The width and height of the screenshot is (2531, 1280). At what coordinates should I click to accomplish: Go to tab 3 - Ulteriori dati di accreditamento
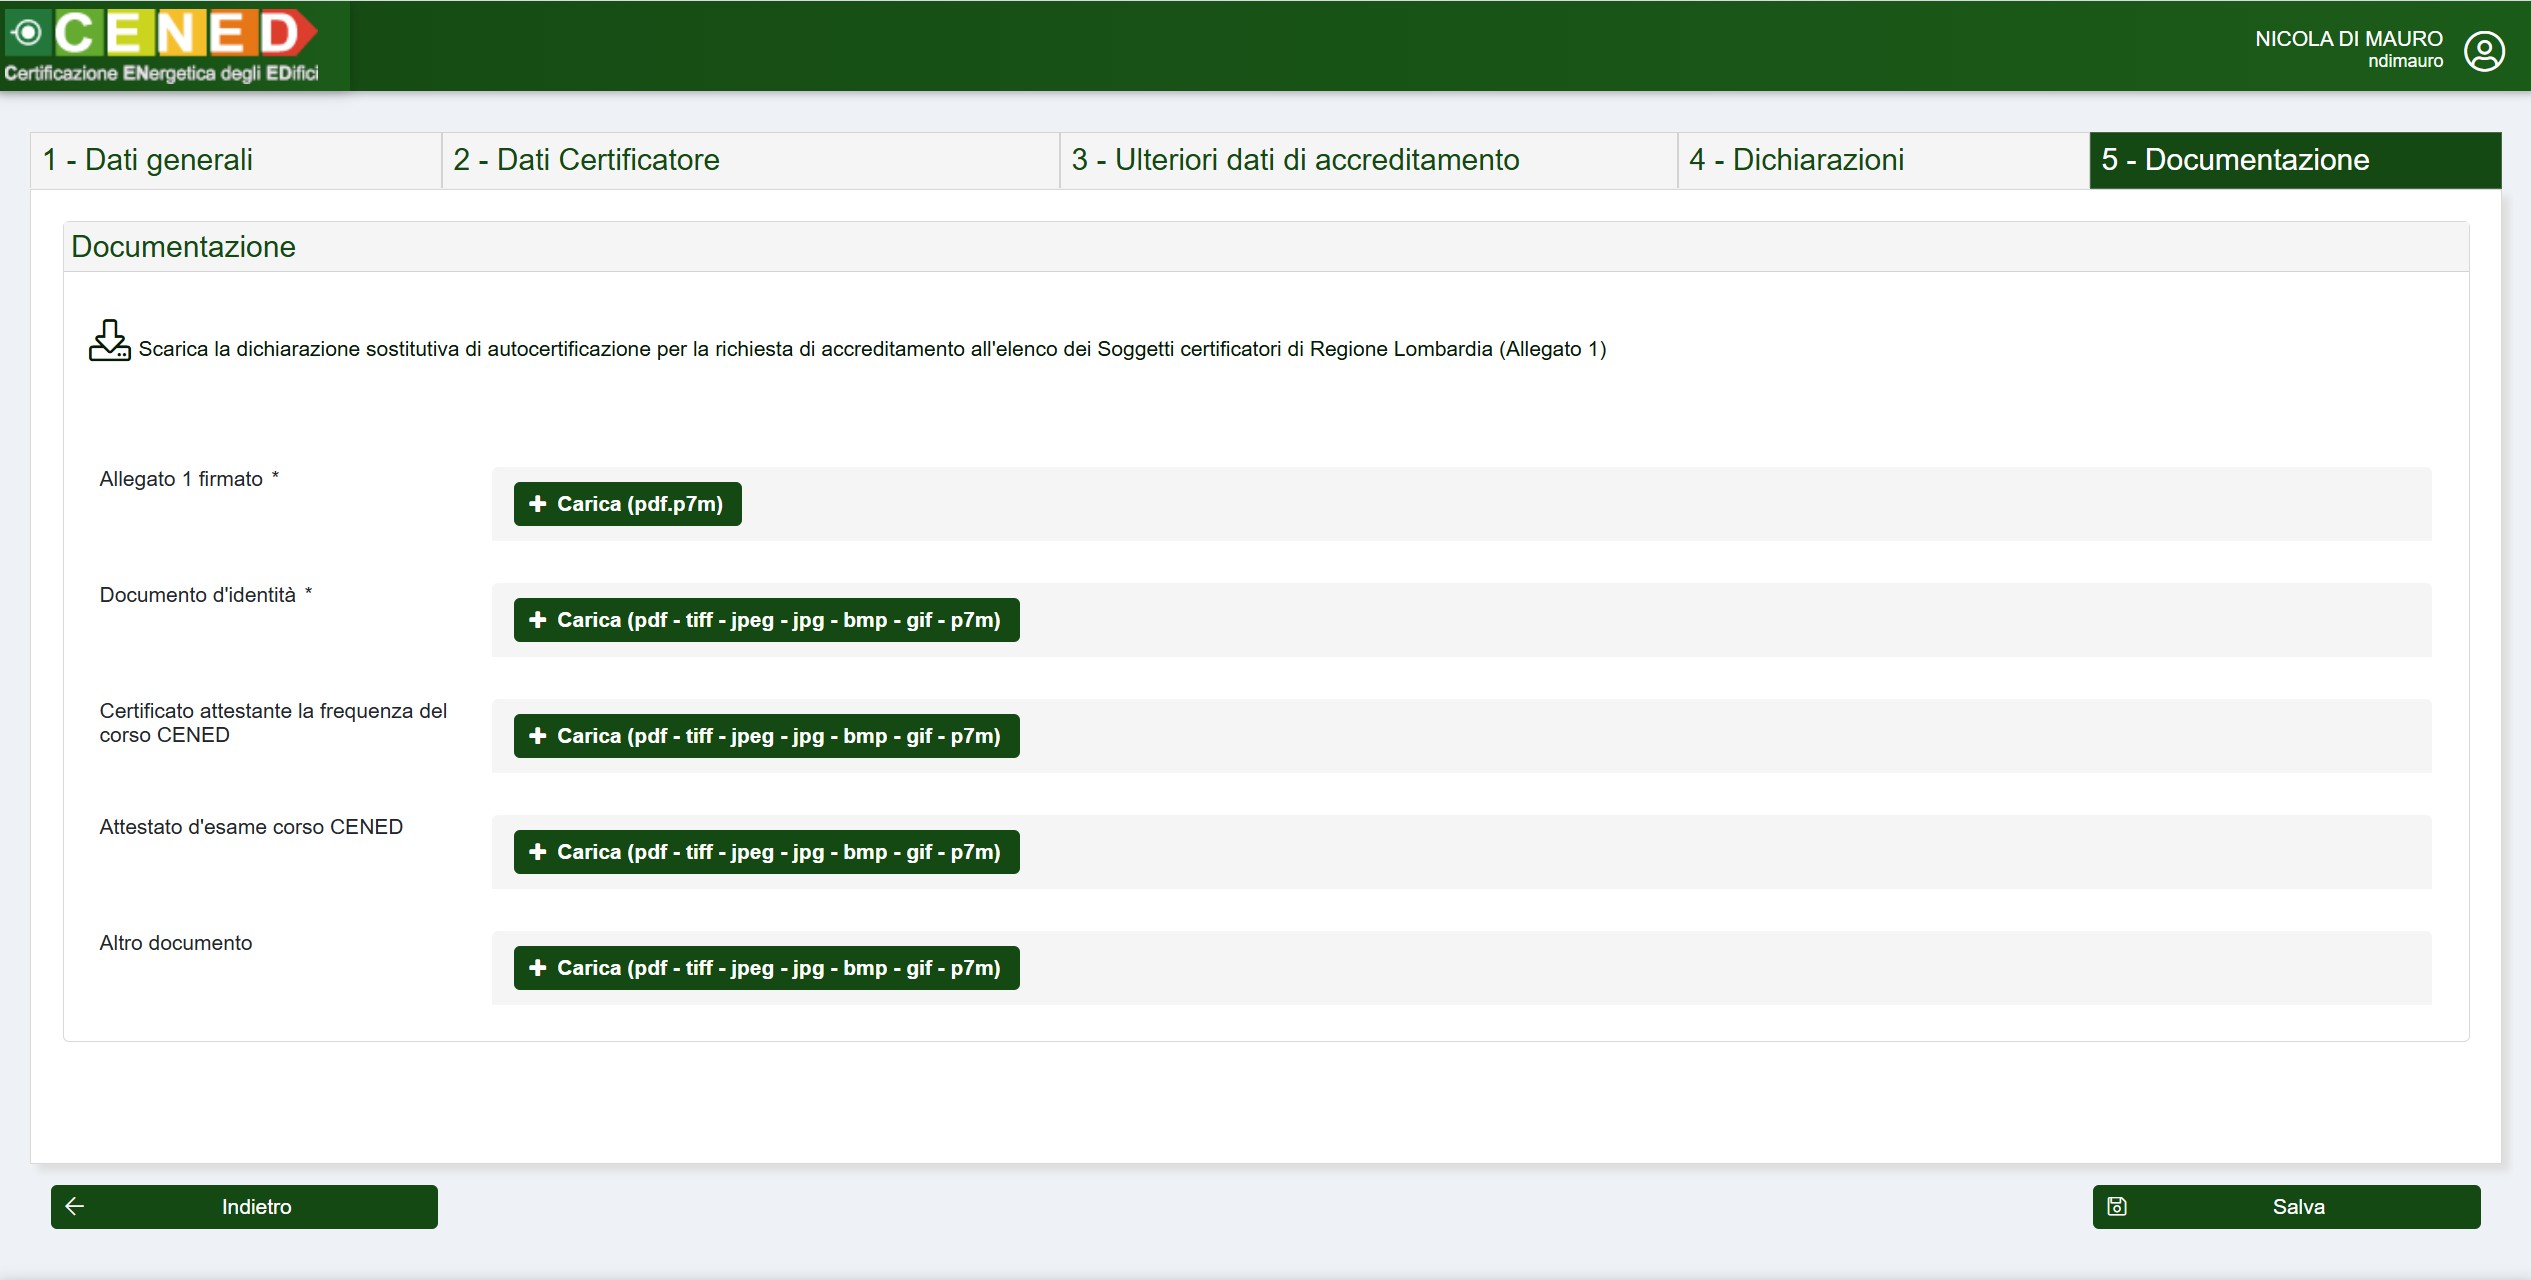1369,160
